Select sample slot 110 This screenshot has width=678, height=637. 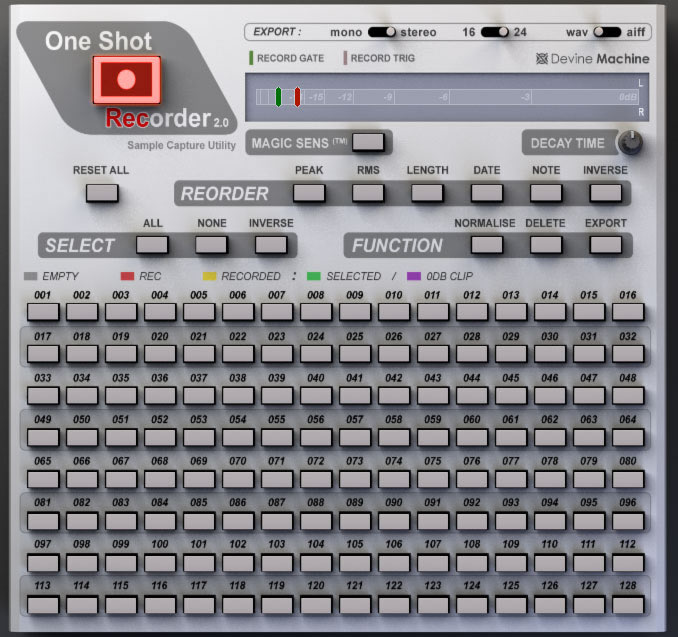coord(550,563)
